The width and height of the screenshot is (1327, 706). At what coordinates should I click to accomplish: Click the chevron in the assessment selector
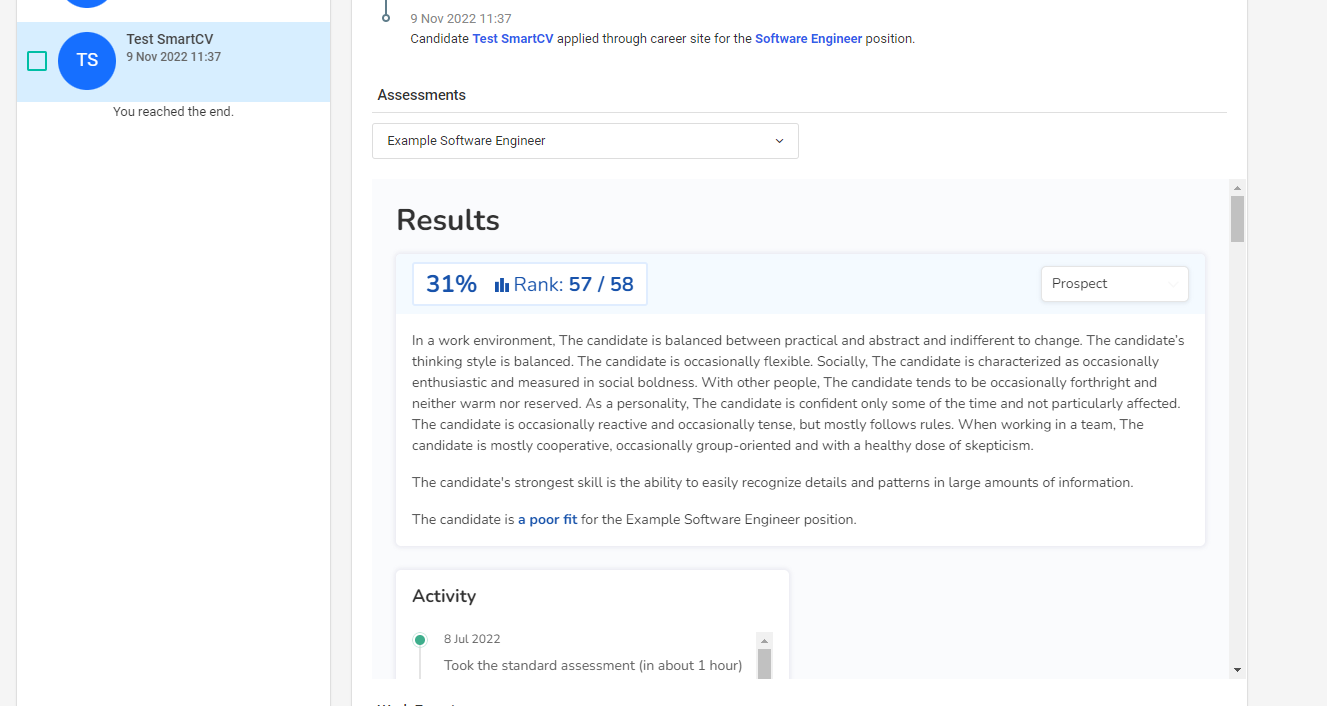(779, 141)
